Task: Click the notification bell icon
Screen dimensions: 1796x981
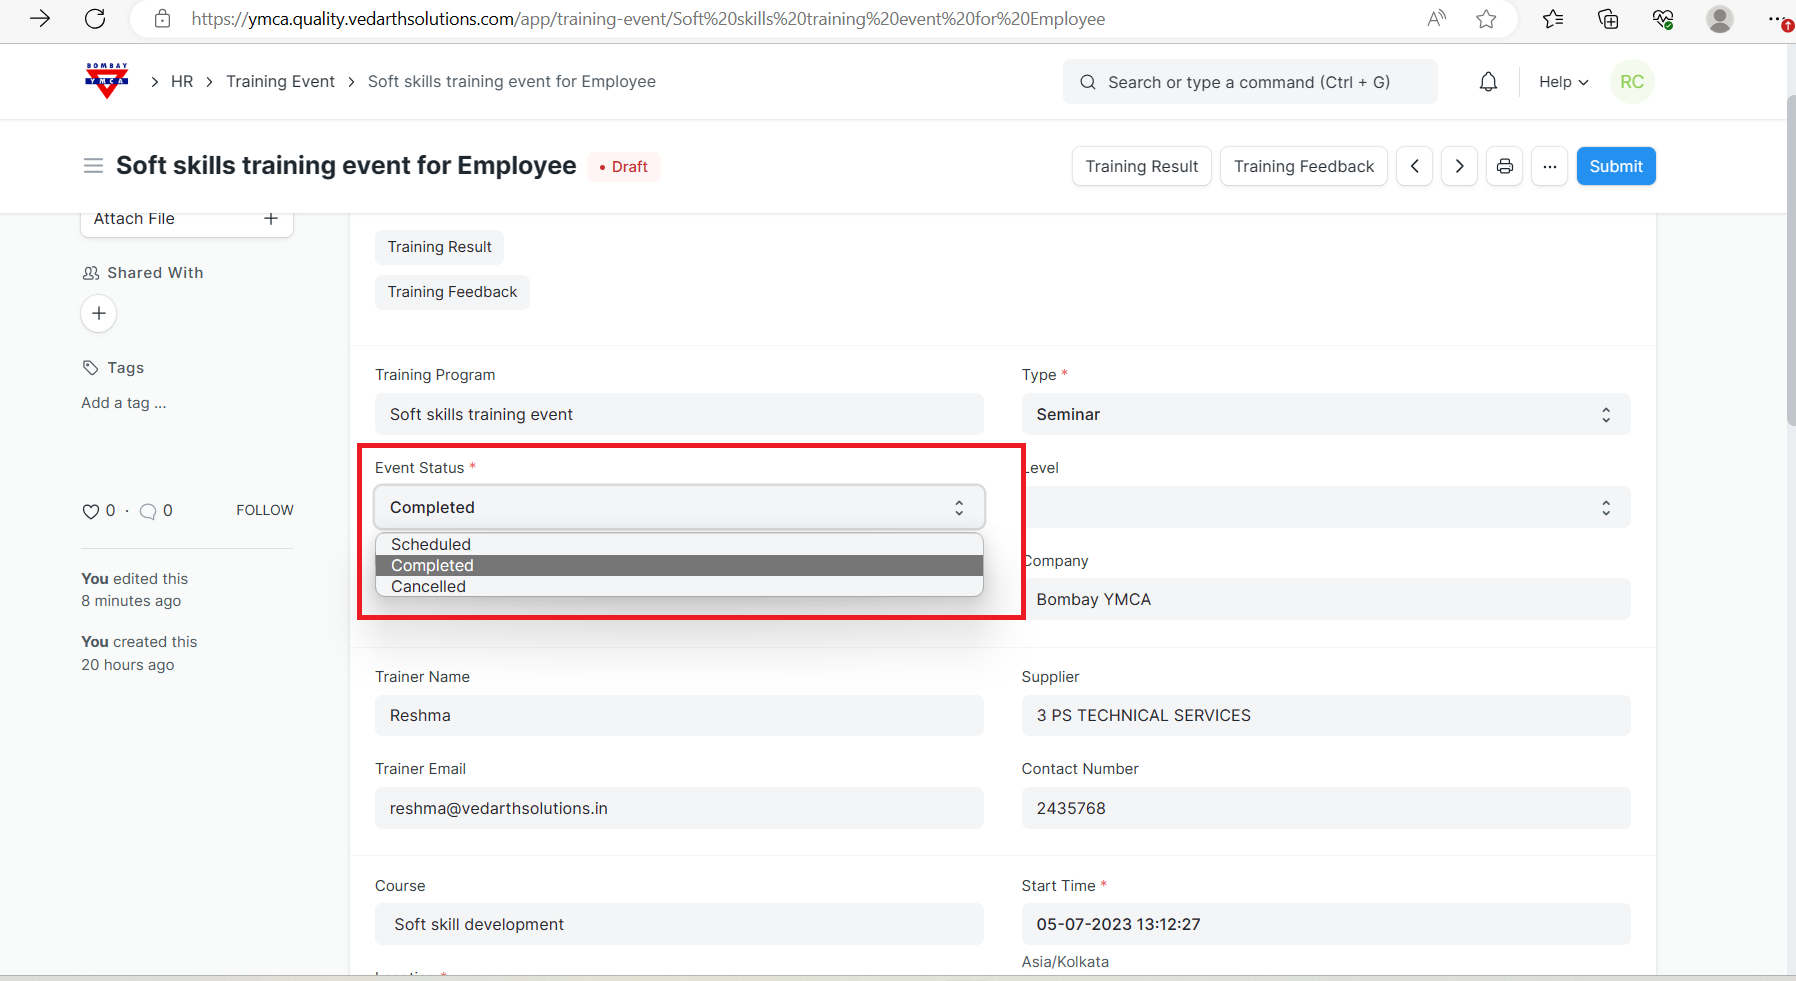Action: click(x=1488, y=82)
